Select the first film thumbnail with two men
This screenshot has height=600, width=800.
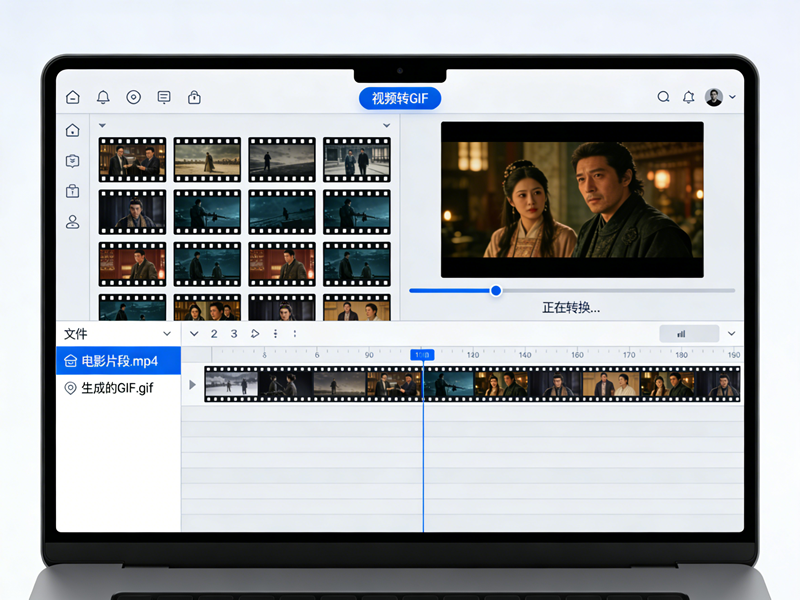pos(132,160)
